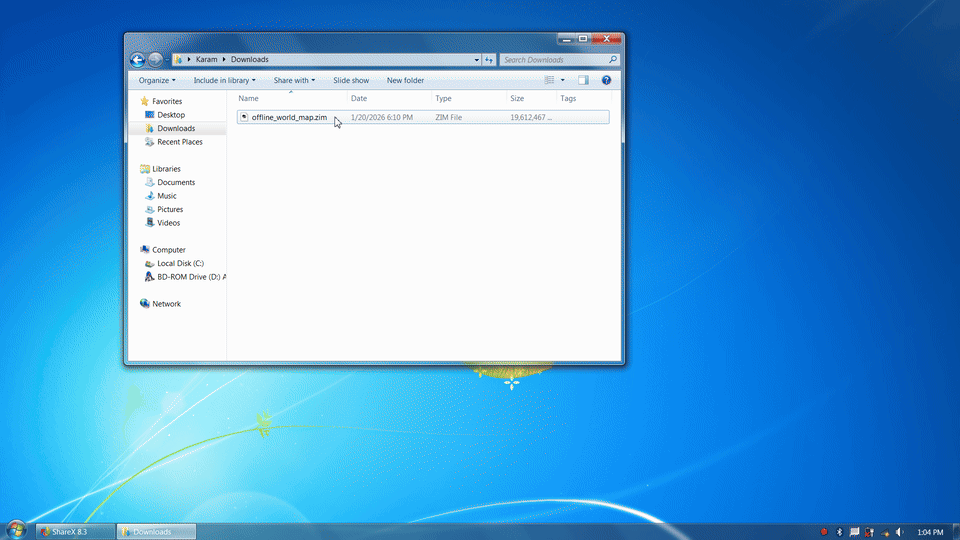Screen dimensions: 960x540
Task: Click the red recording tray icon
Action: (824, 532)
